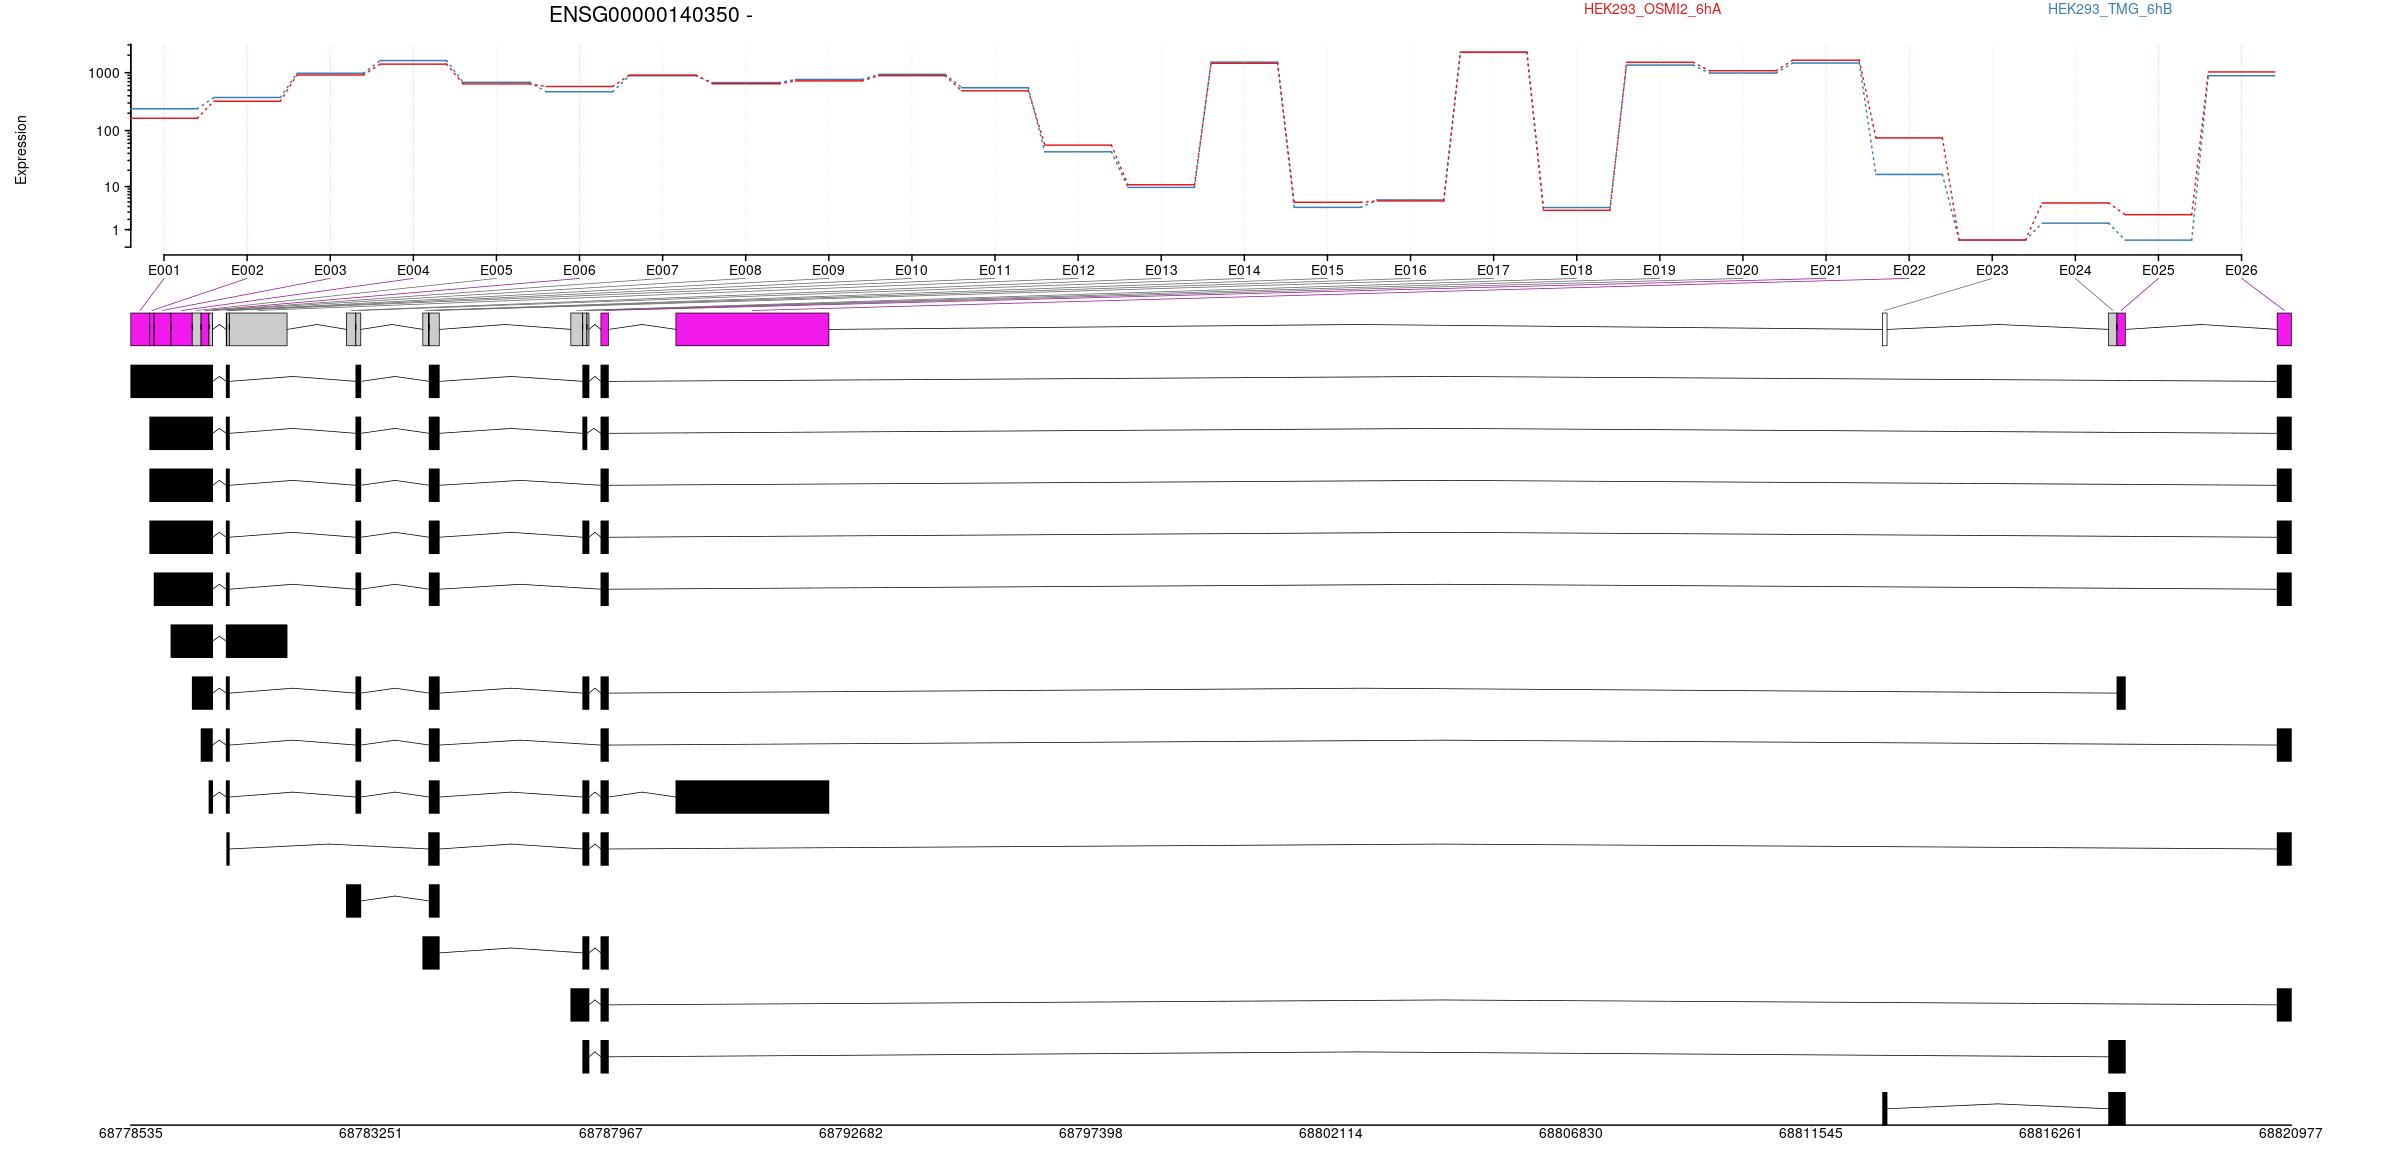Screen dimensions: 2400x1150
Task: Click exon label E010
Action: point(911,270)
